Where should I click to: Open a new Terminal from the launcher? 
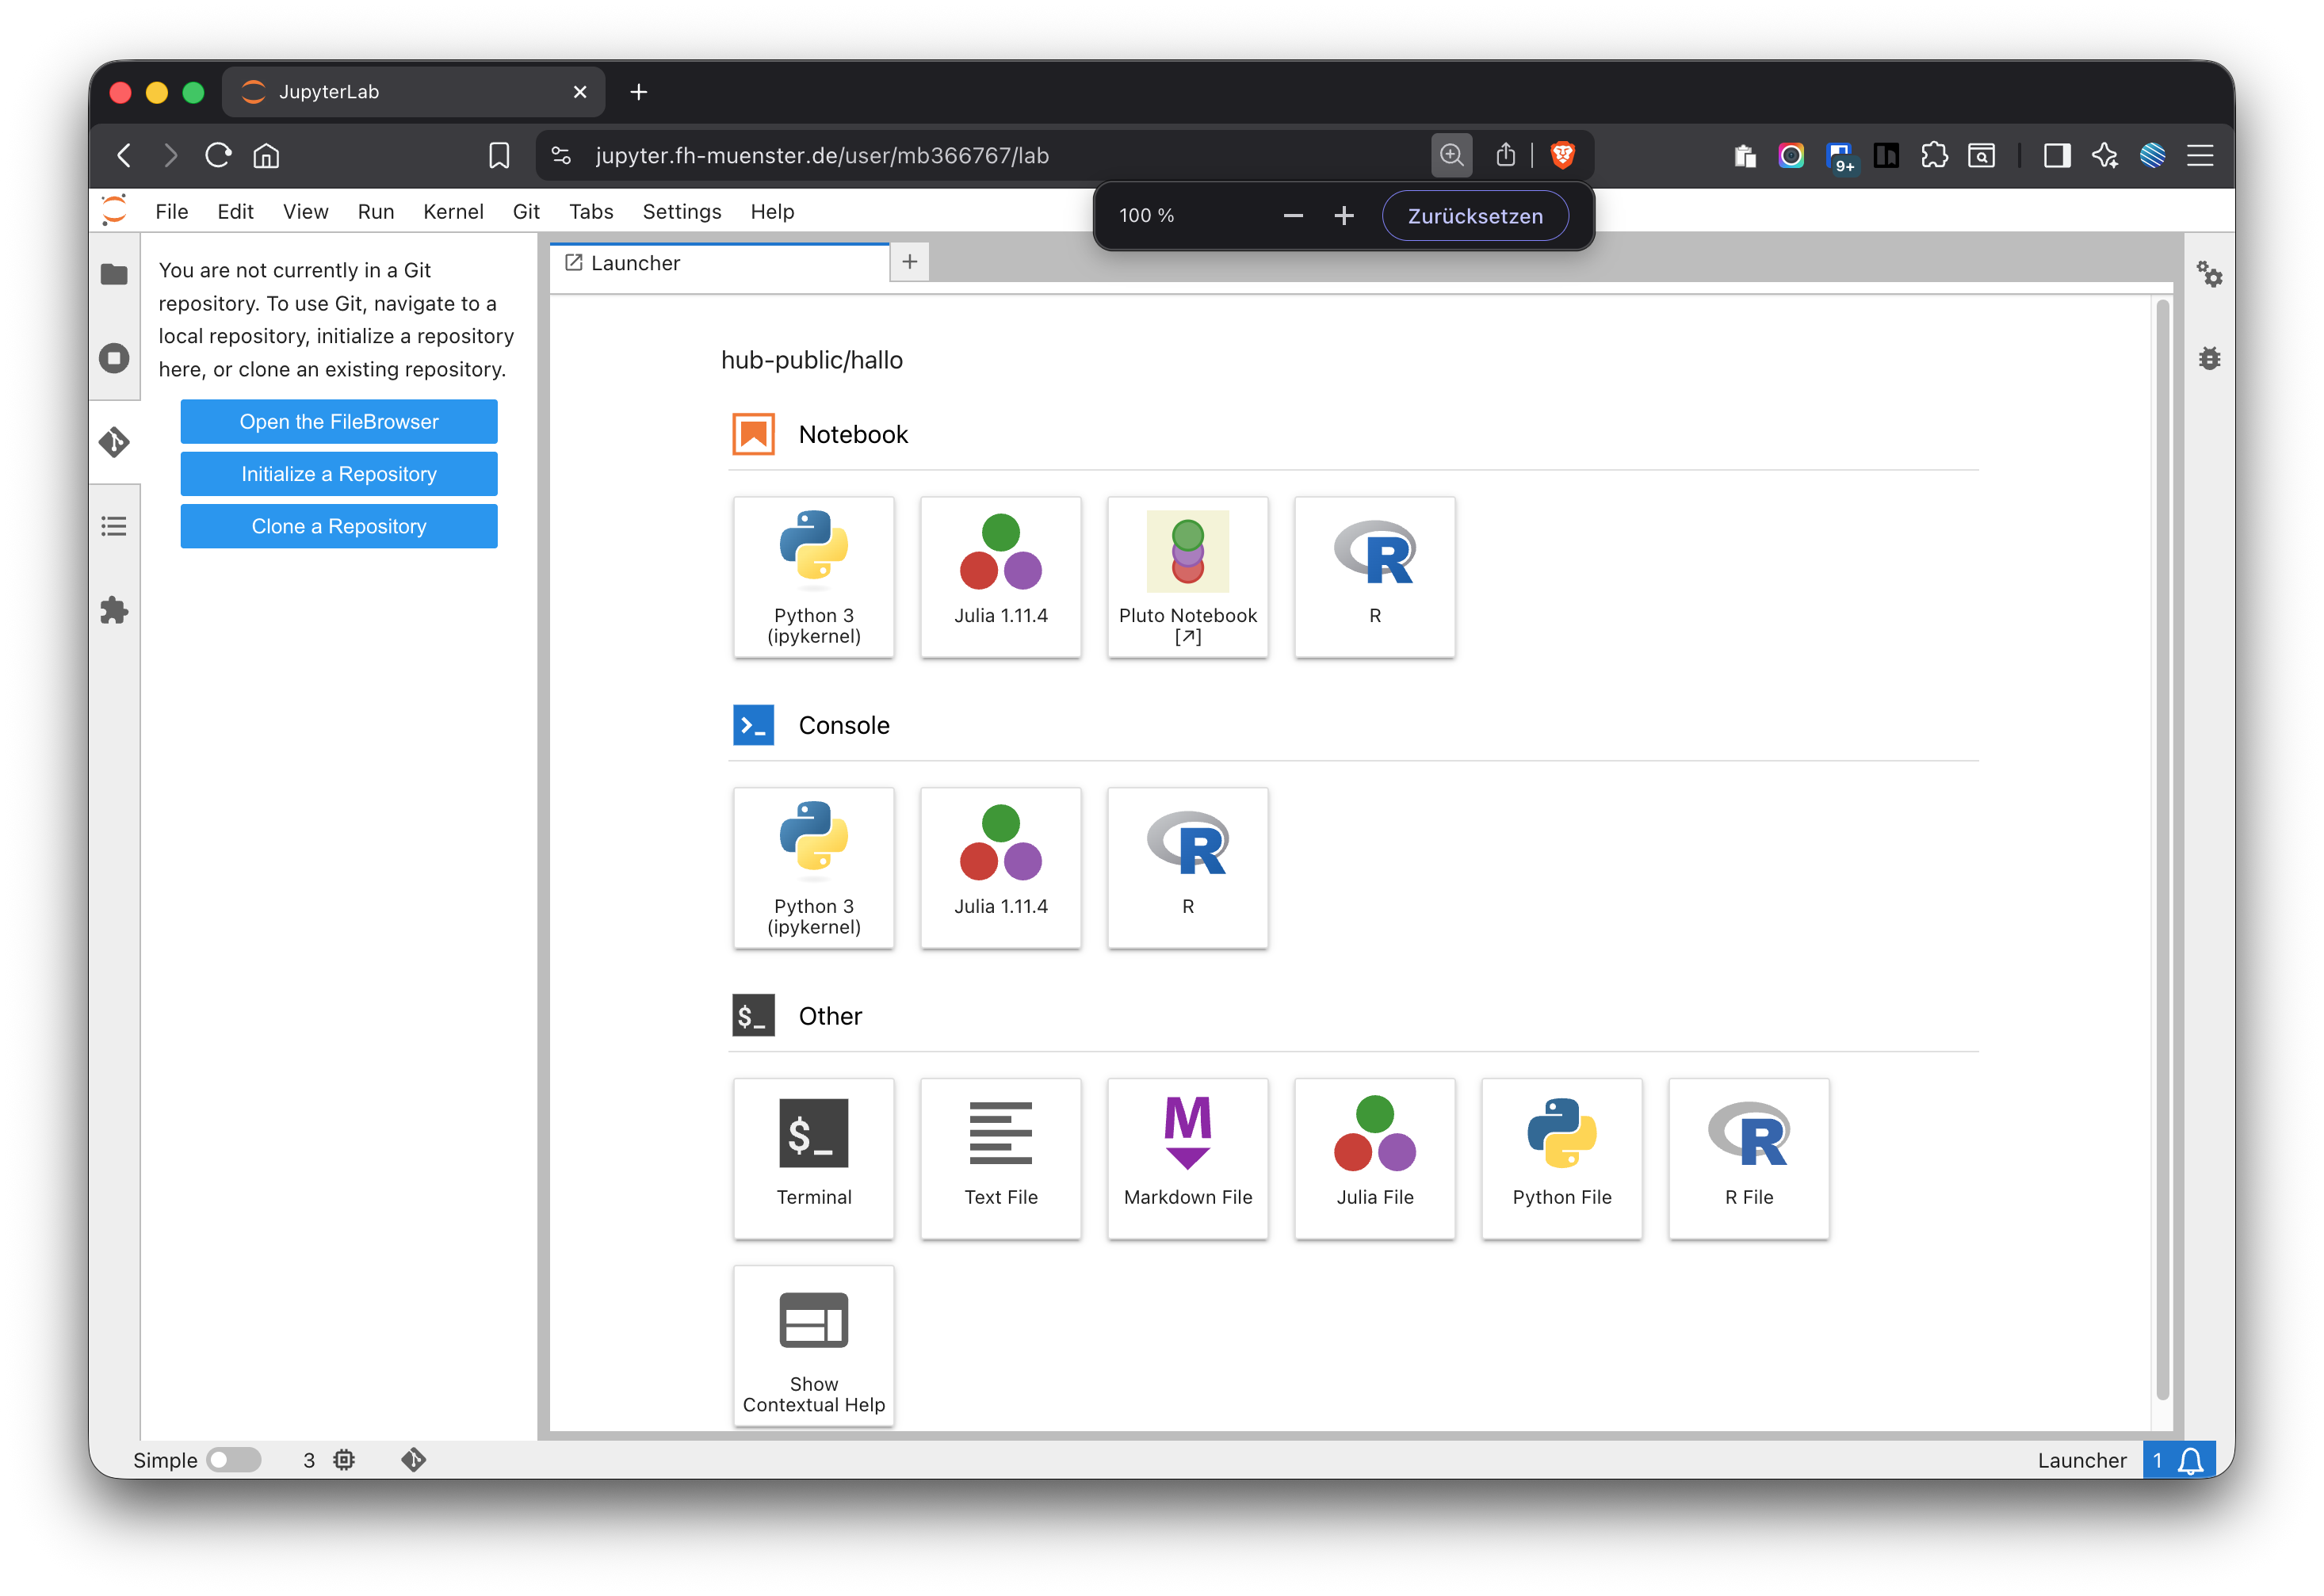point(813,1158)
